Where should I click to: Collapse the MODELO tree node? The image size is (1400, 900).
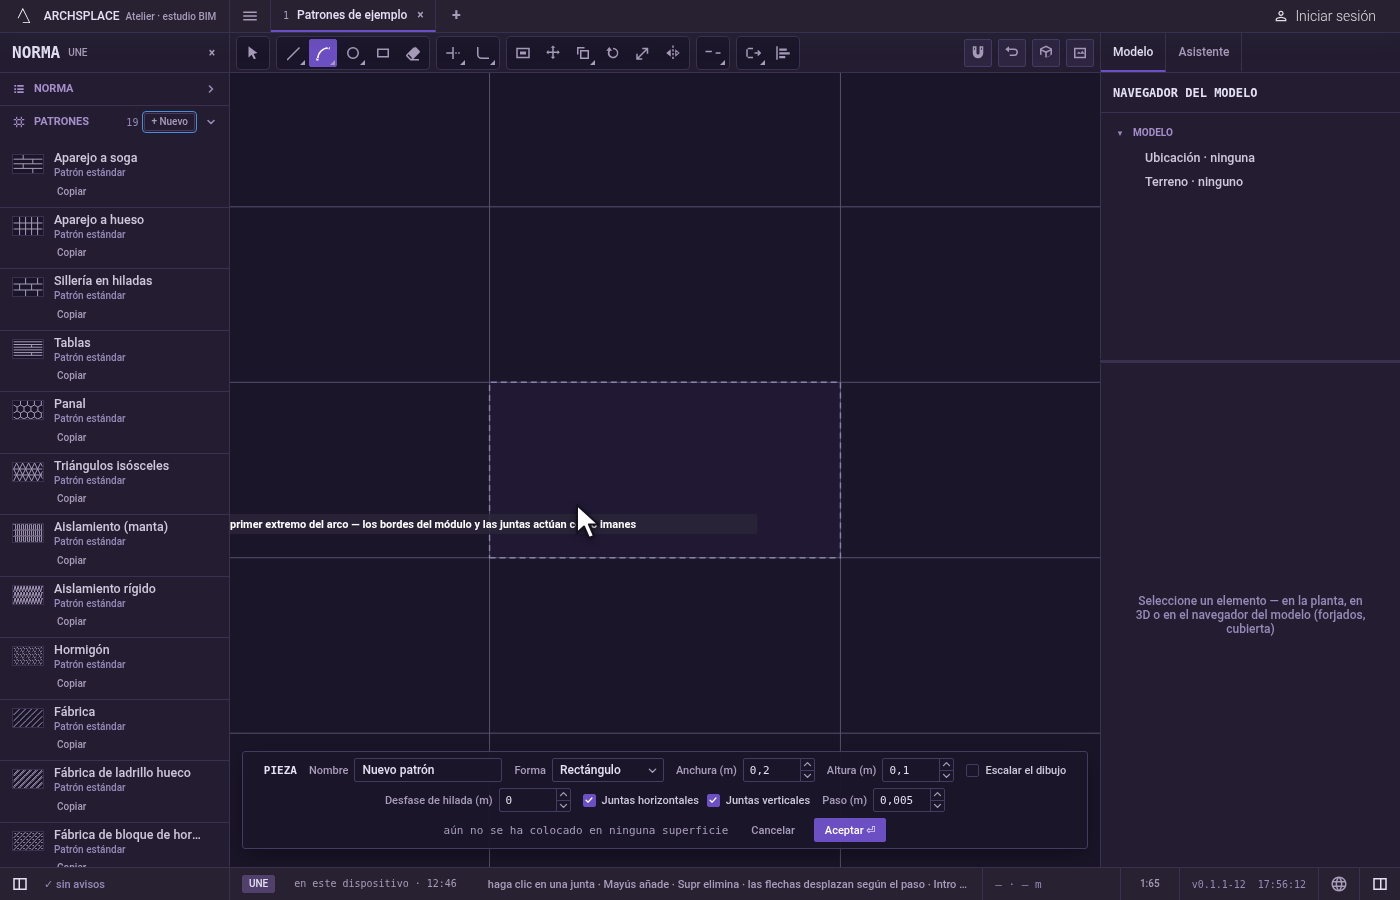point(1120,133)
